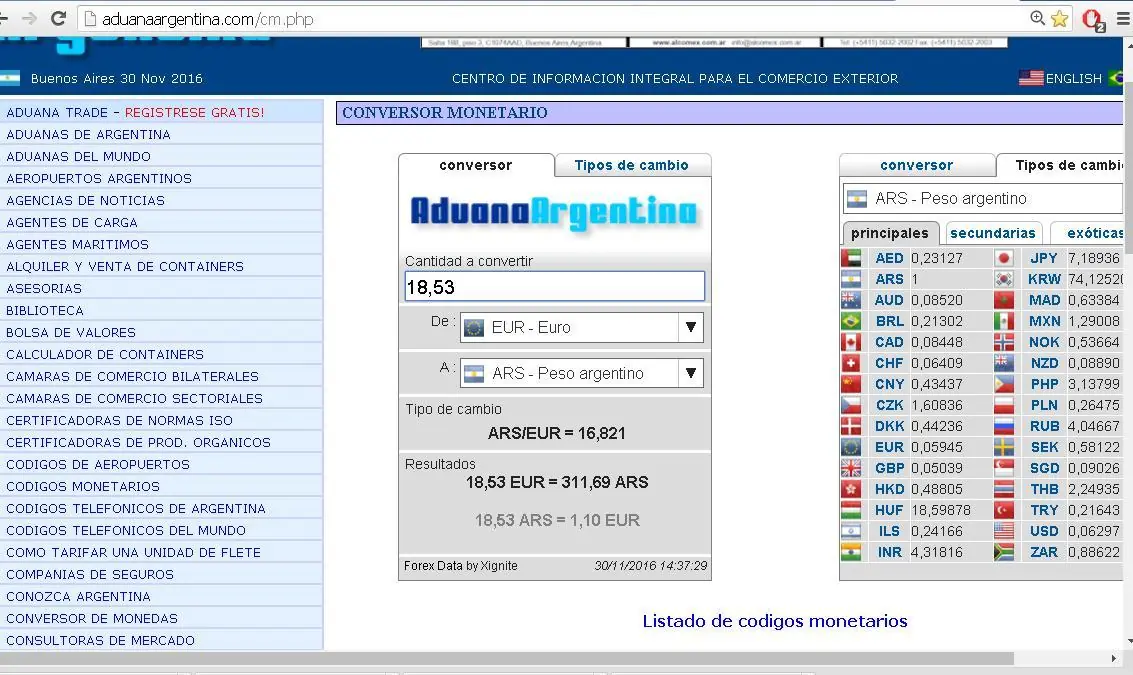Open 'Listado de codigos monetarios' link
The height and width of the screenshot is (675, 1133).
pyautogui.click(x=775, y=622)
